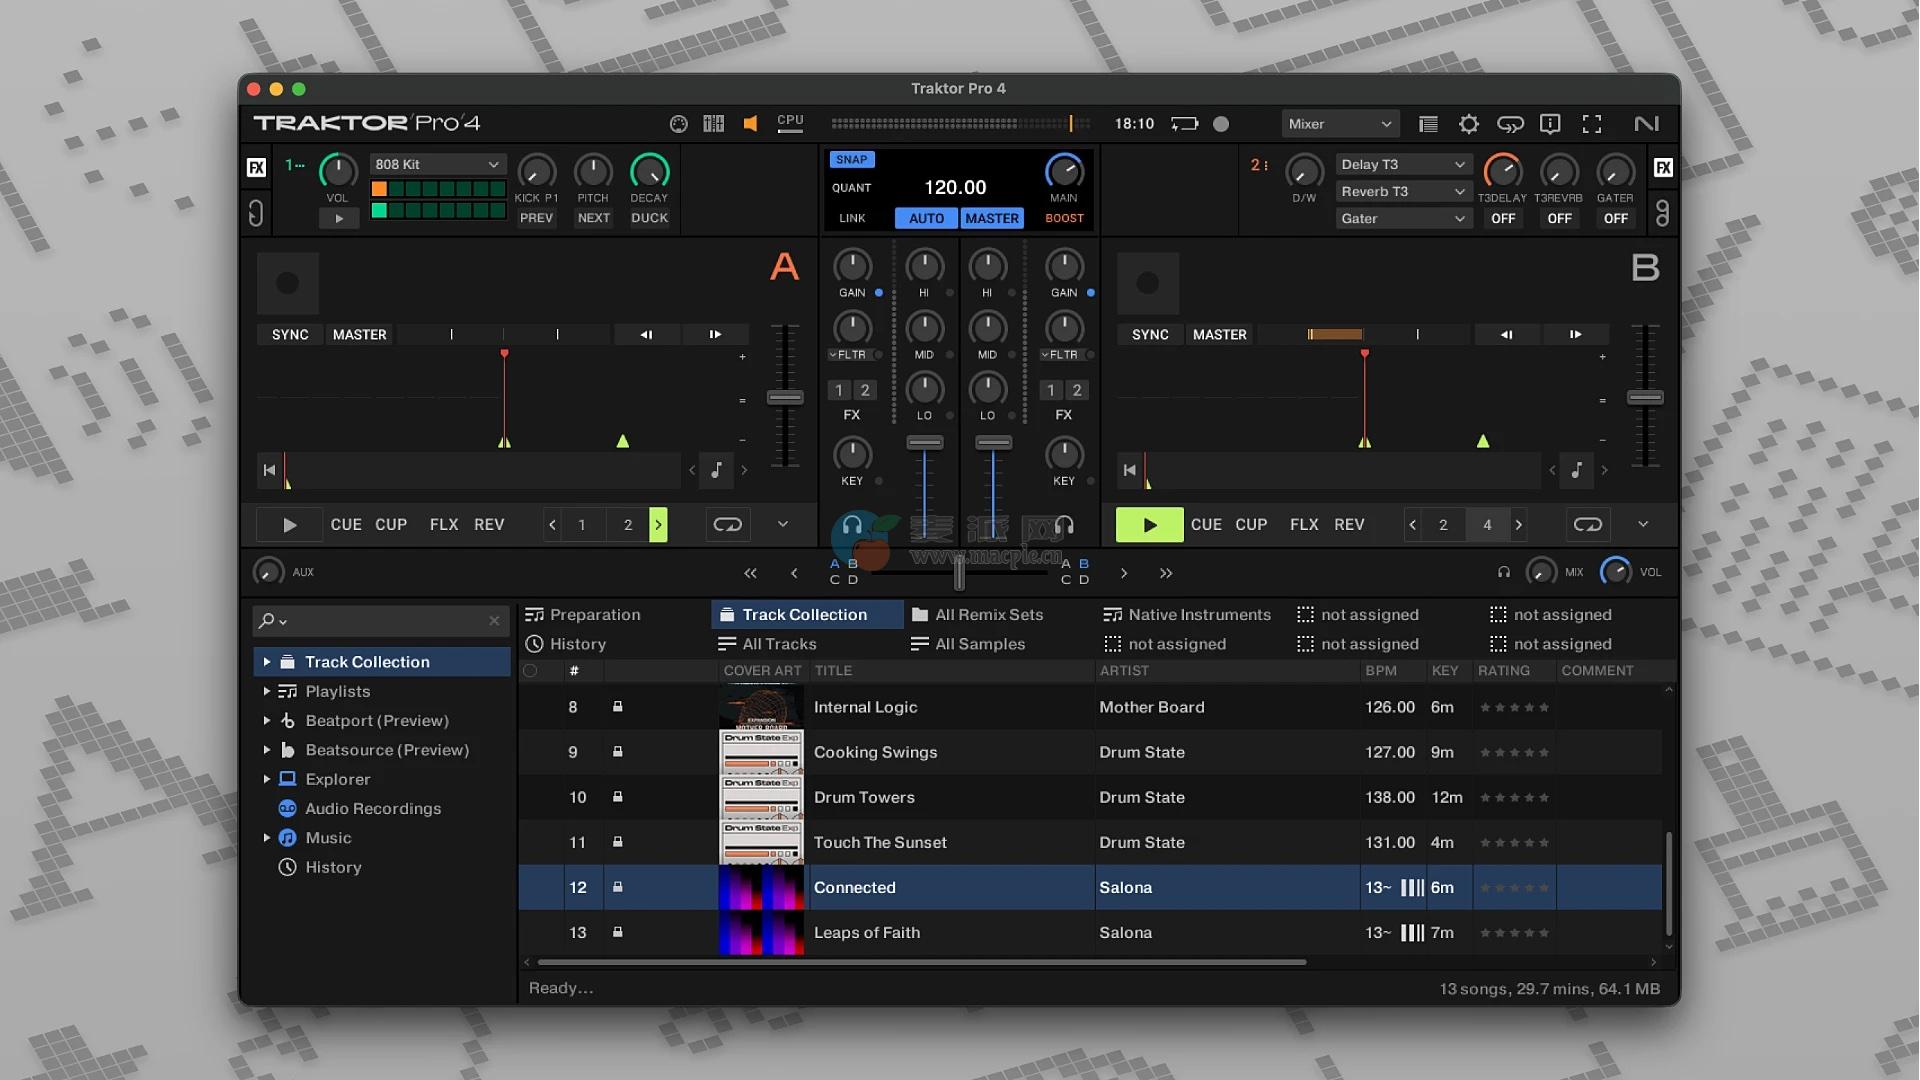Click the Deck A headphone cue icon
Screen dimensions: 1920x1080
coord(852,524)
